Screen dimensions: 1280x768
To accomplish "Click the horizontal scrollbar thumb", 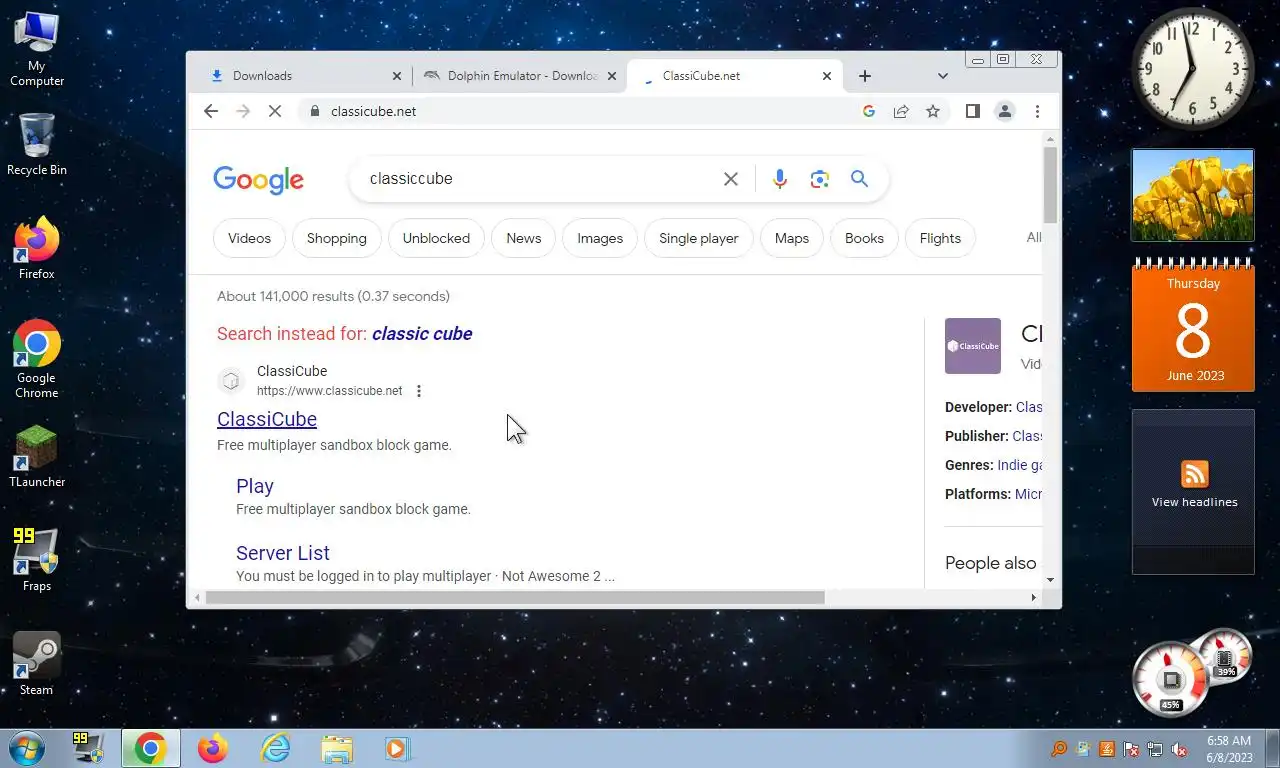I will tap(515, 597).
